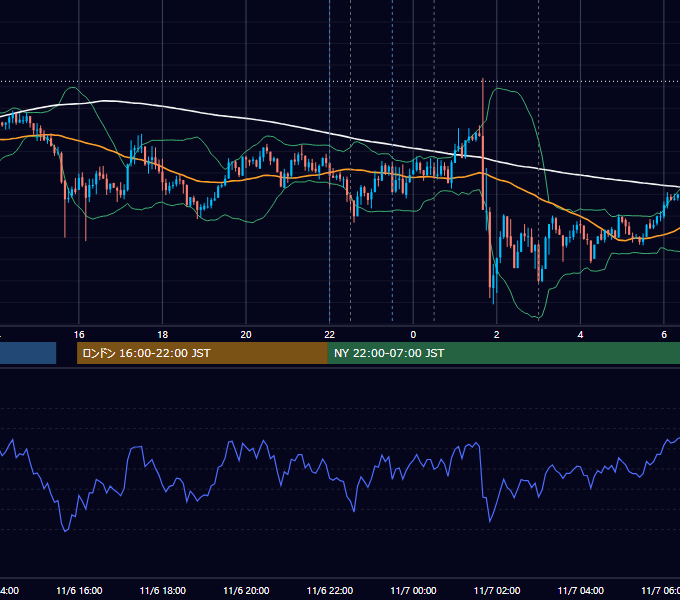Click the 2 hour label on price chart axis
The image size is (680, 600).
pos(497,335)
